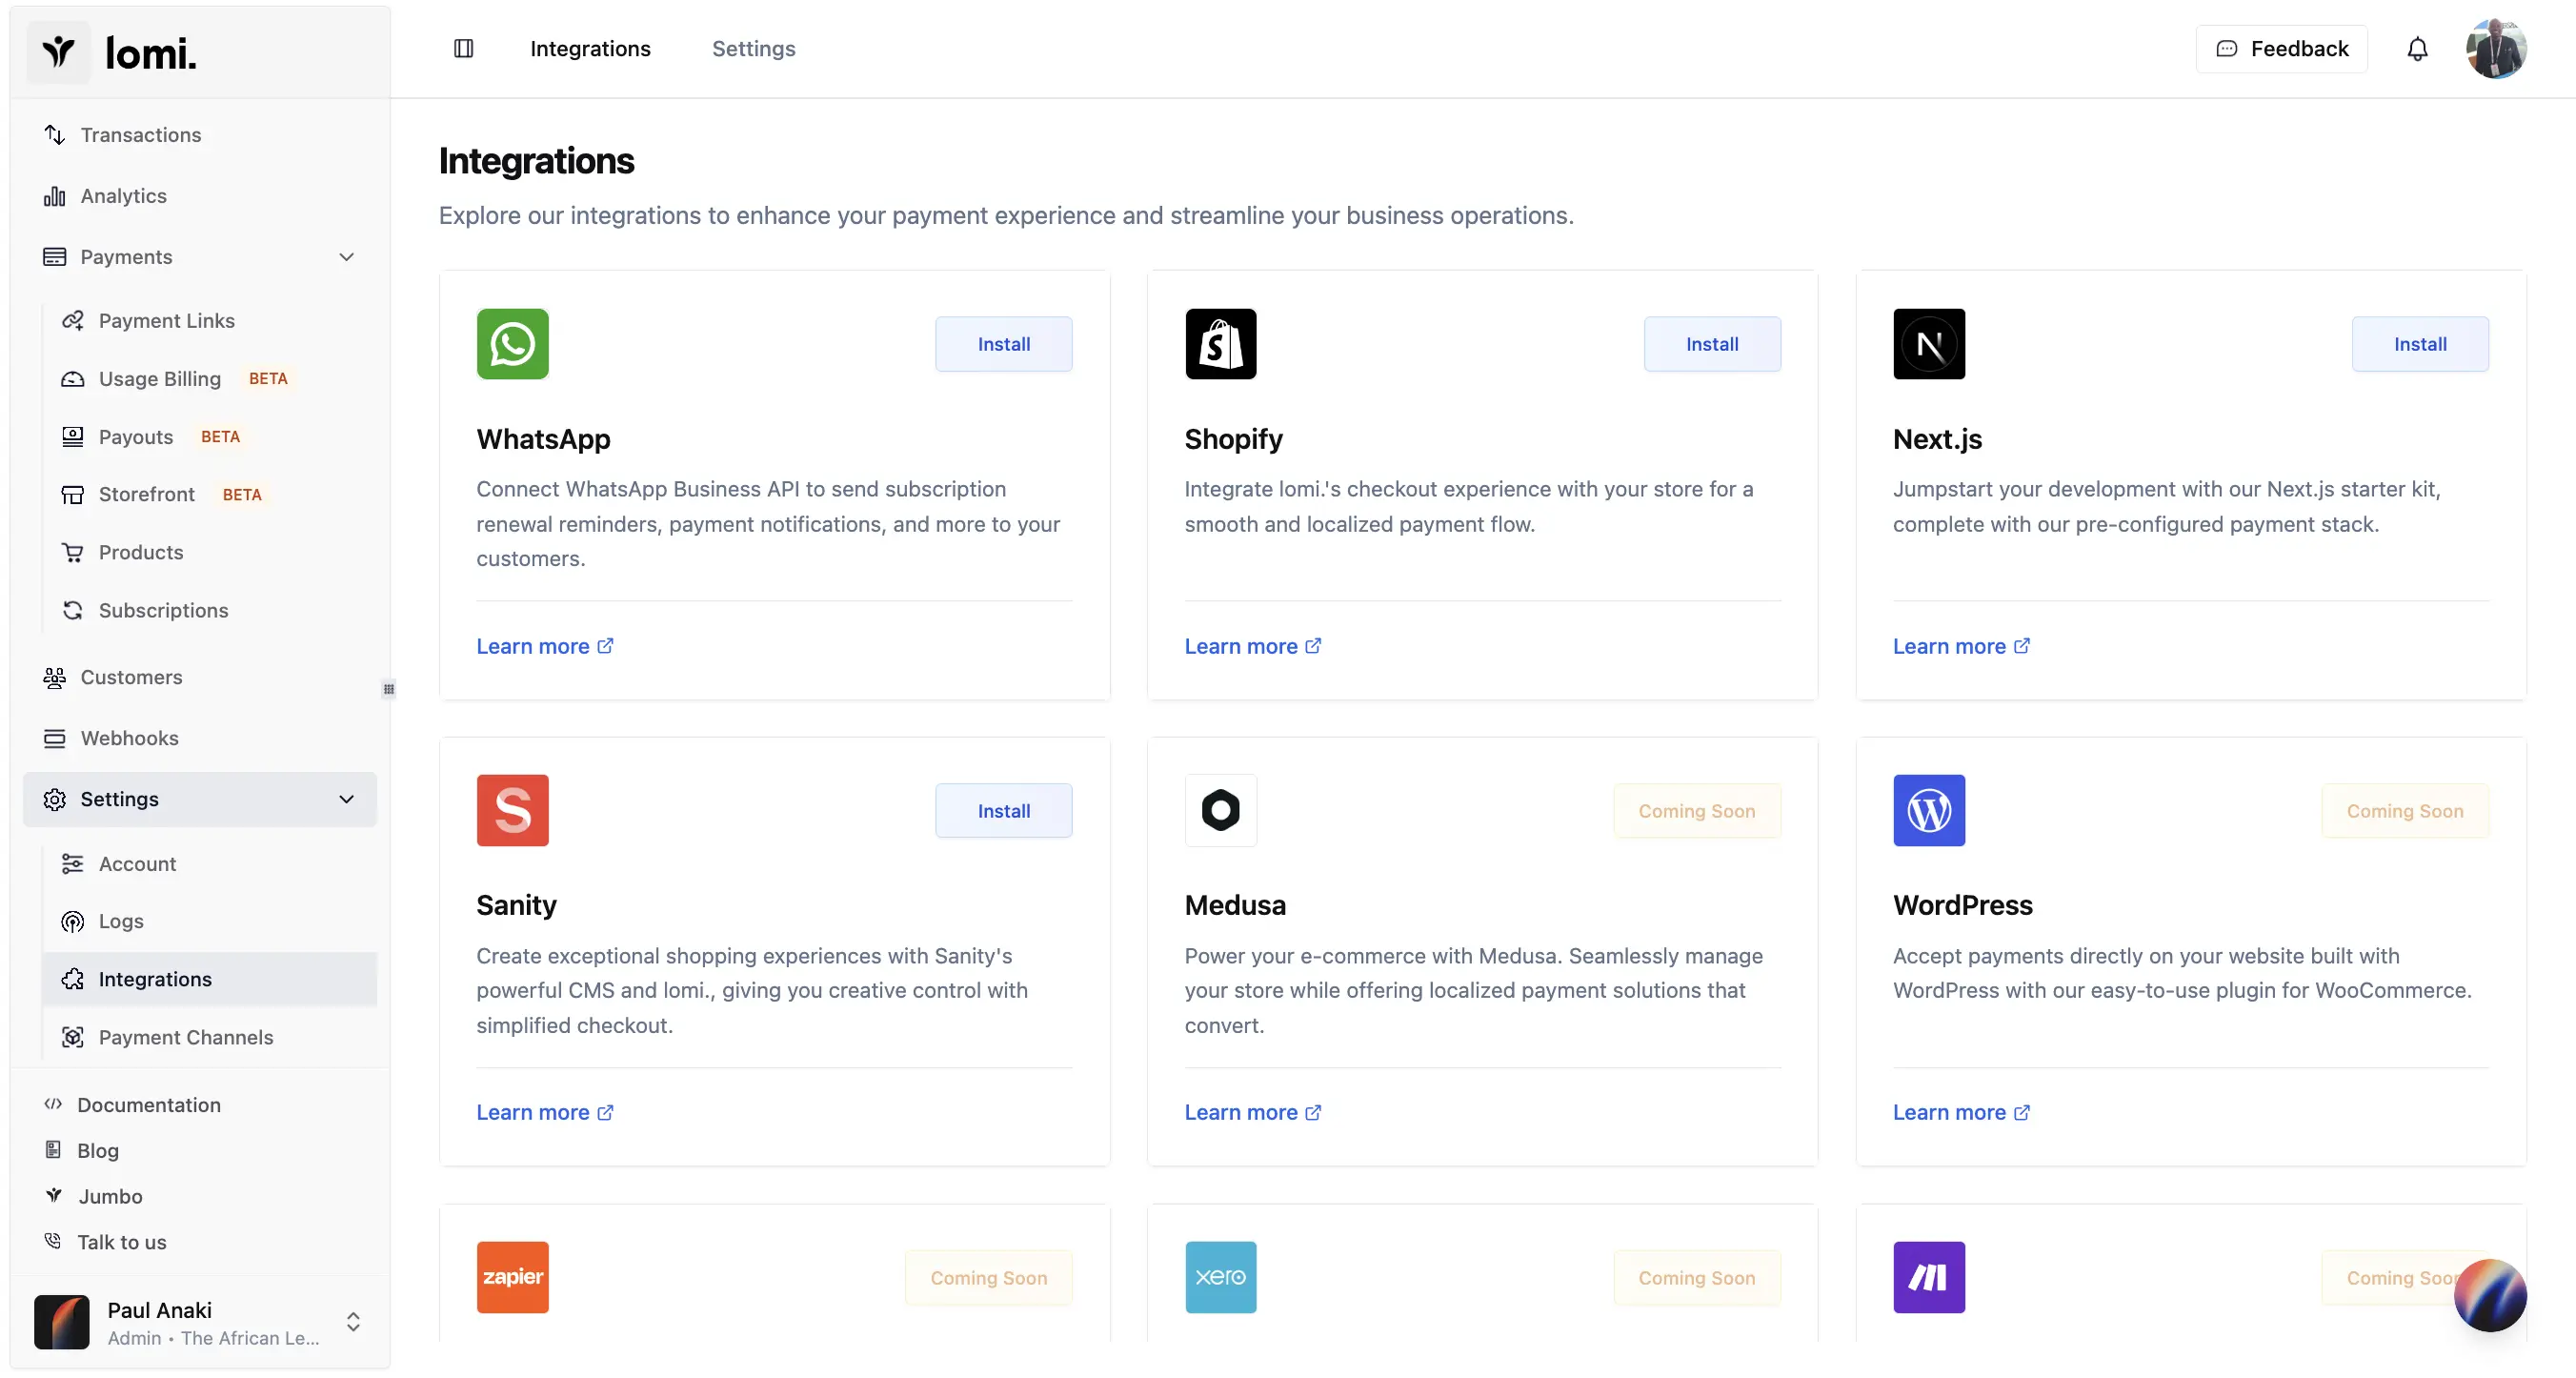Click the BETA badge beside Storefront
The image size is (2576, 1378).
tap(242, 494)
